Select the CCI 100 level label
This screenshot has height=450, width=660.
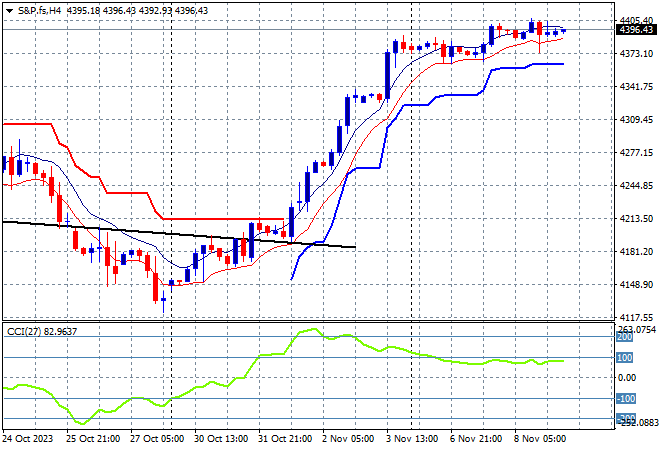coord(622,357)
